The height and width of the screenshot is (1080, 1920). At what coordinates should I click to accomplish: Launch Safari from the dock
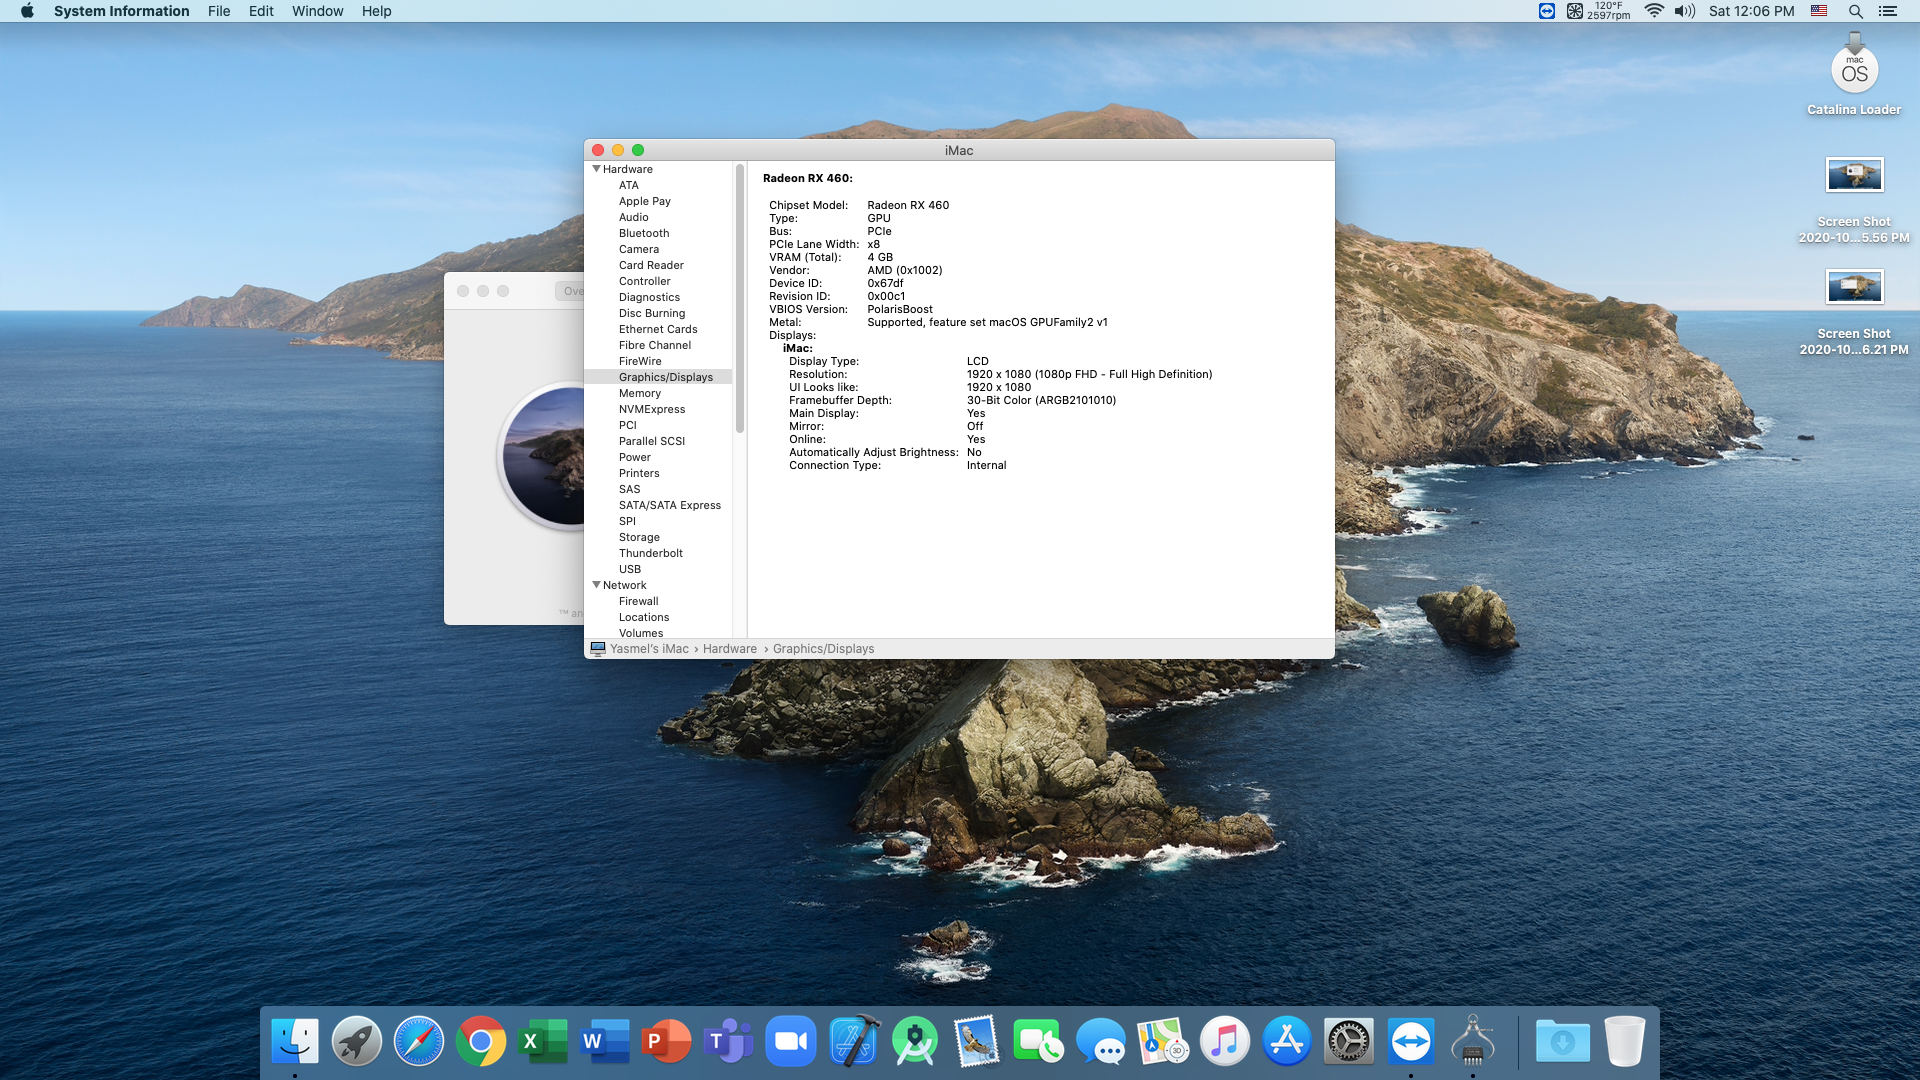pyautogui.click(x=419, y=1042)
